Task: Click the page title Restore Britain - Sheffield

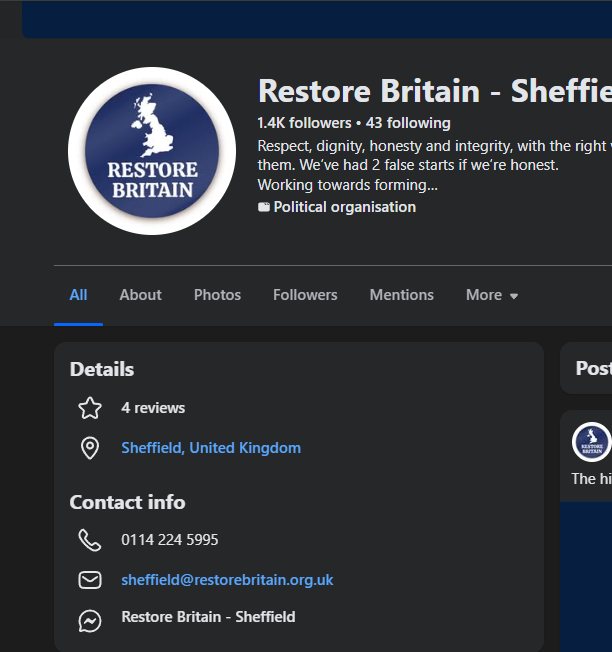Action: coord(435,91)
